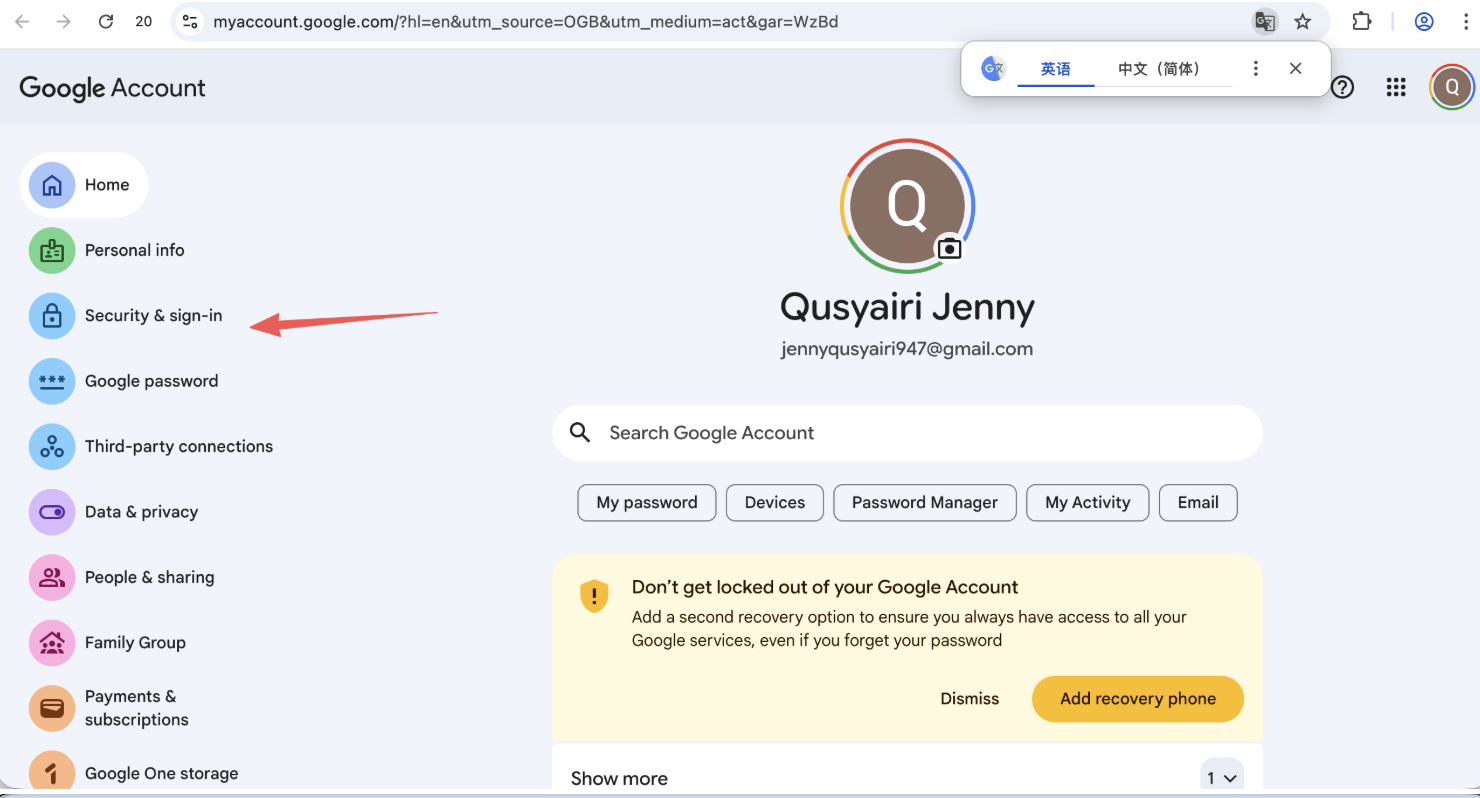This screenshot has height=798, width=1480.
Task: Close the translate popup
Action: [x=1295, y=68]
